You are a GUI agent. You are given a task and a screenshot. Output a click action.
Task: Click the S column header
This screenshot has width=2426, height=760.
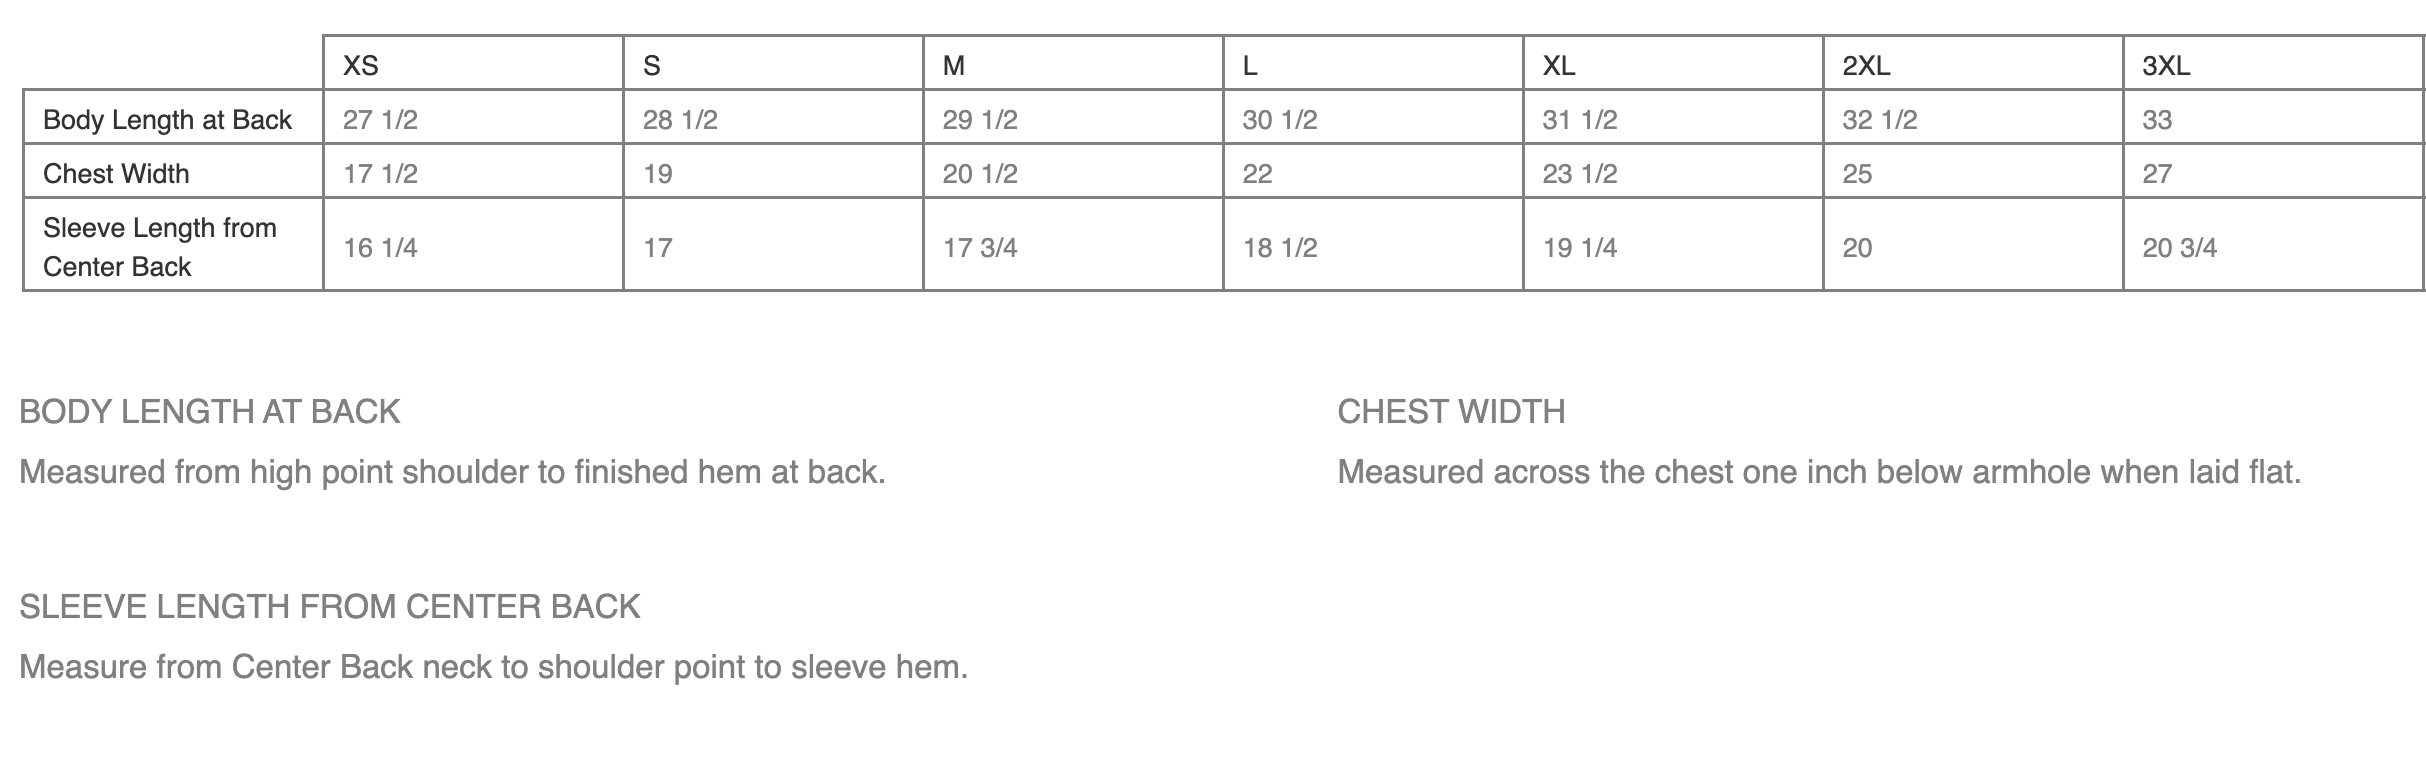pos(652,66)
